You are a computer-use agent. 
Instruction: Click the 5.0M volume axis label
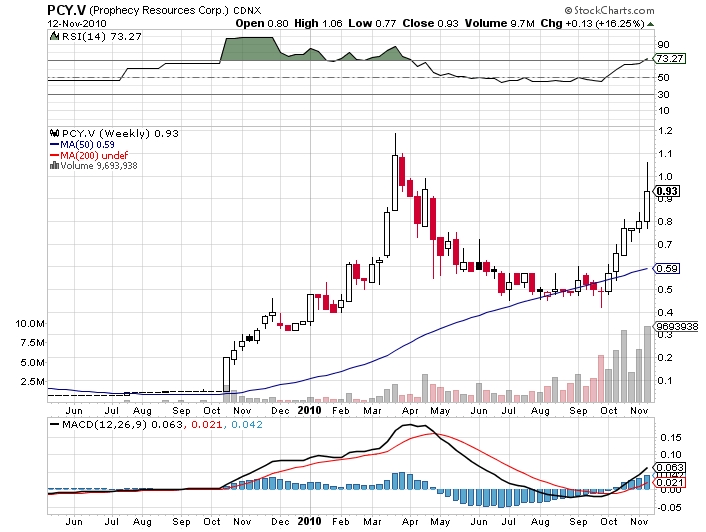32,362
